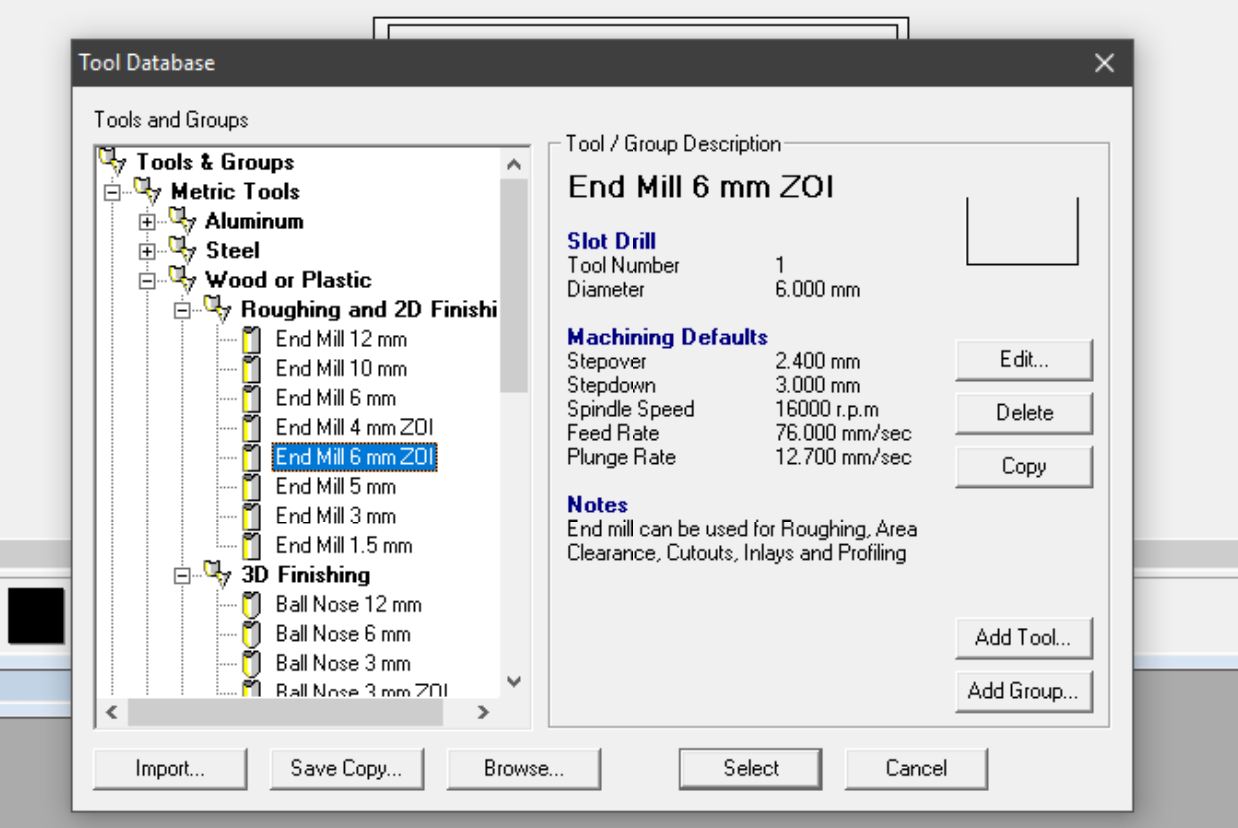Click the tool icon beside End Mill 1.5 mm
This screenshot has width=1238, height=828.
point(252,545)
